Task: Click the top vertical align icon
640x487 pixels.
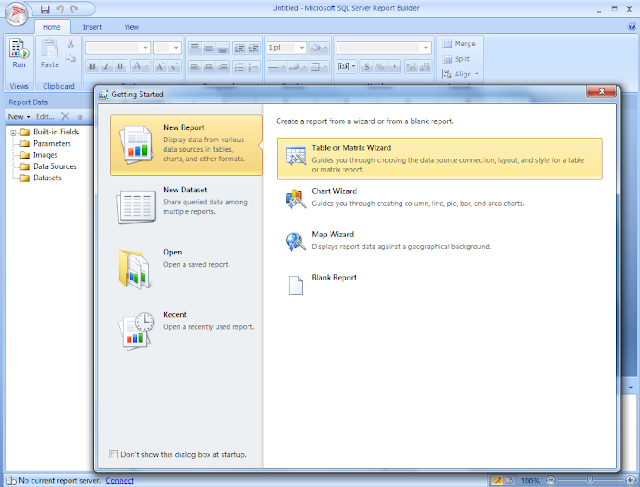Action: [x=195, y=48]
